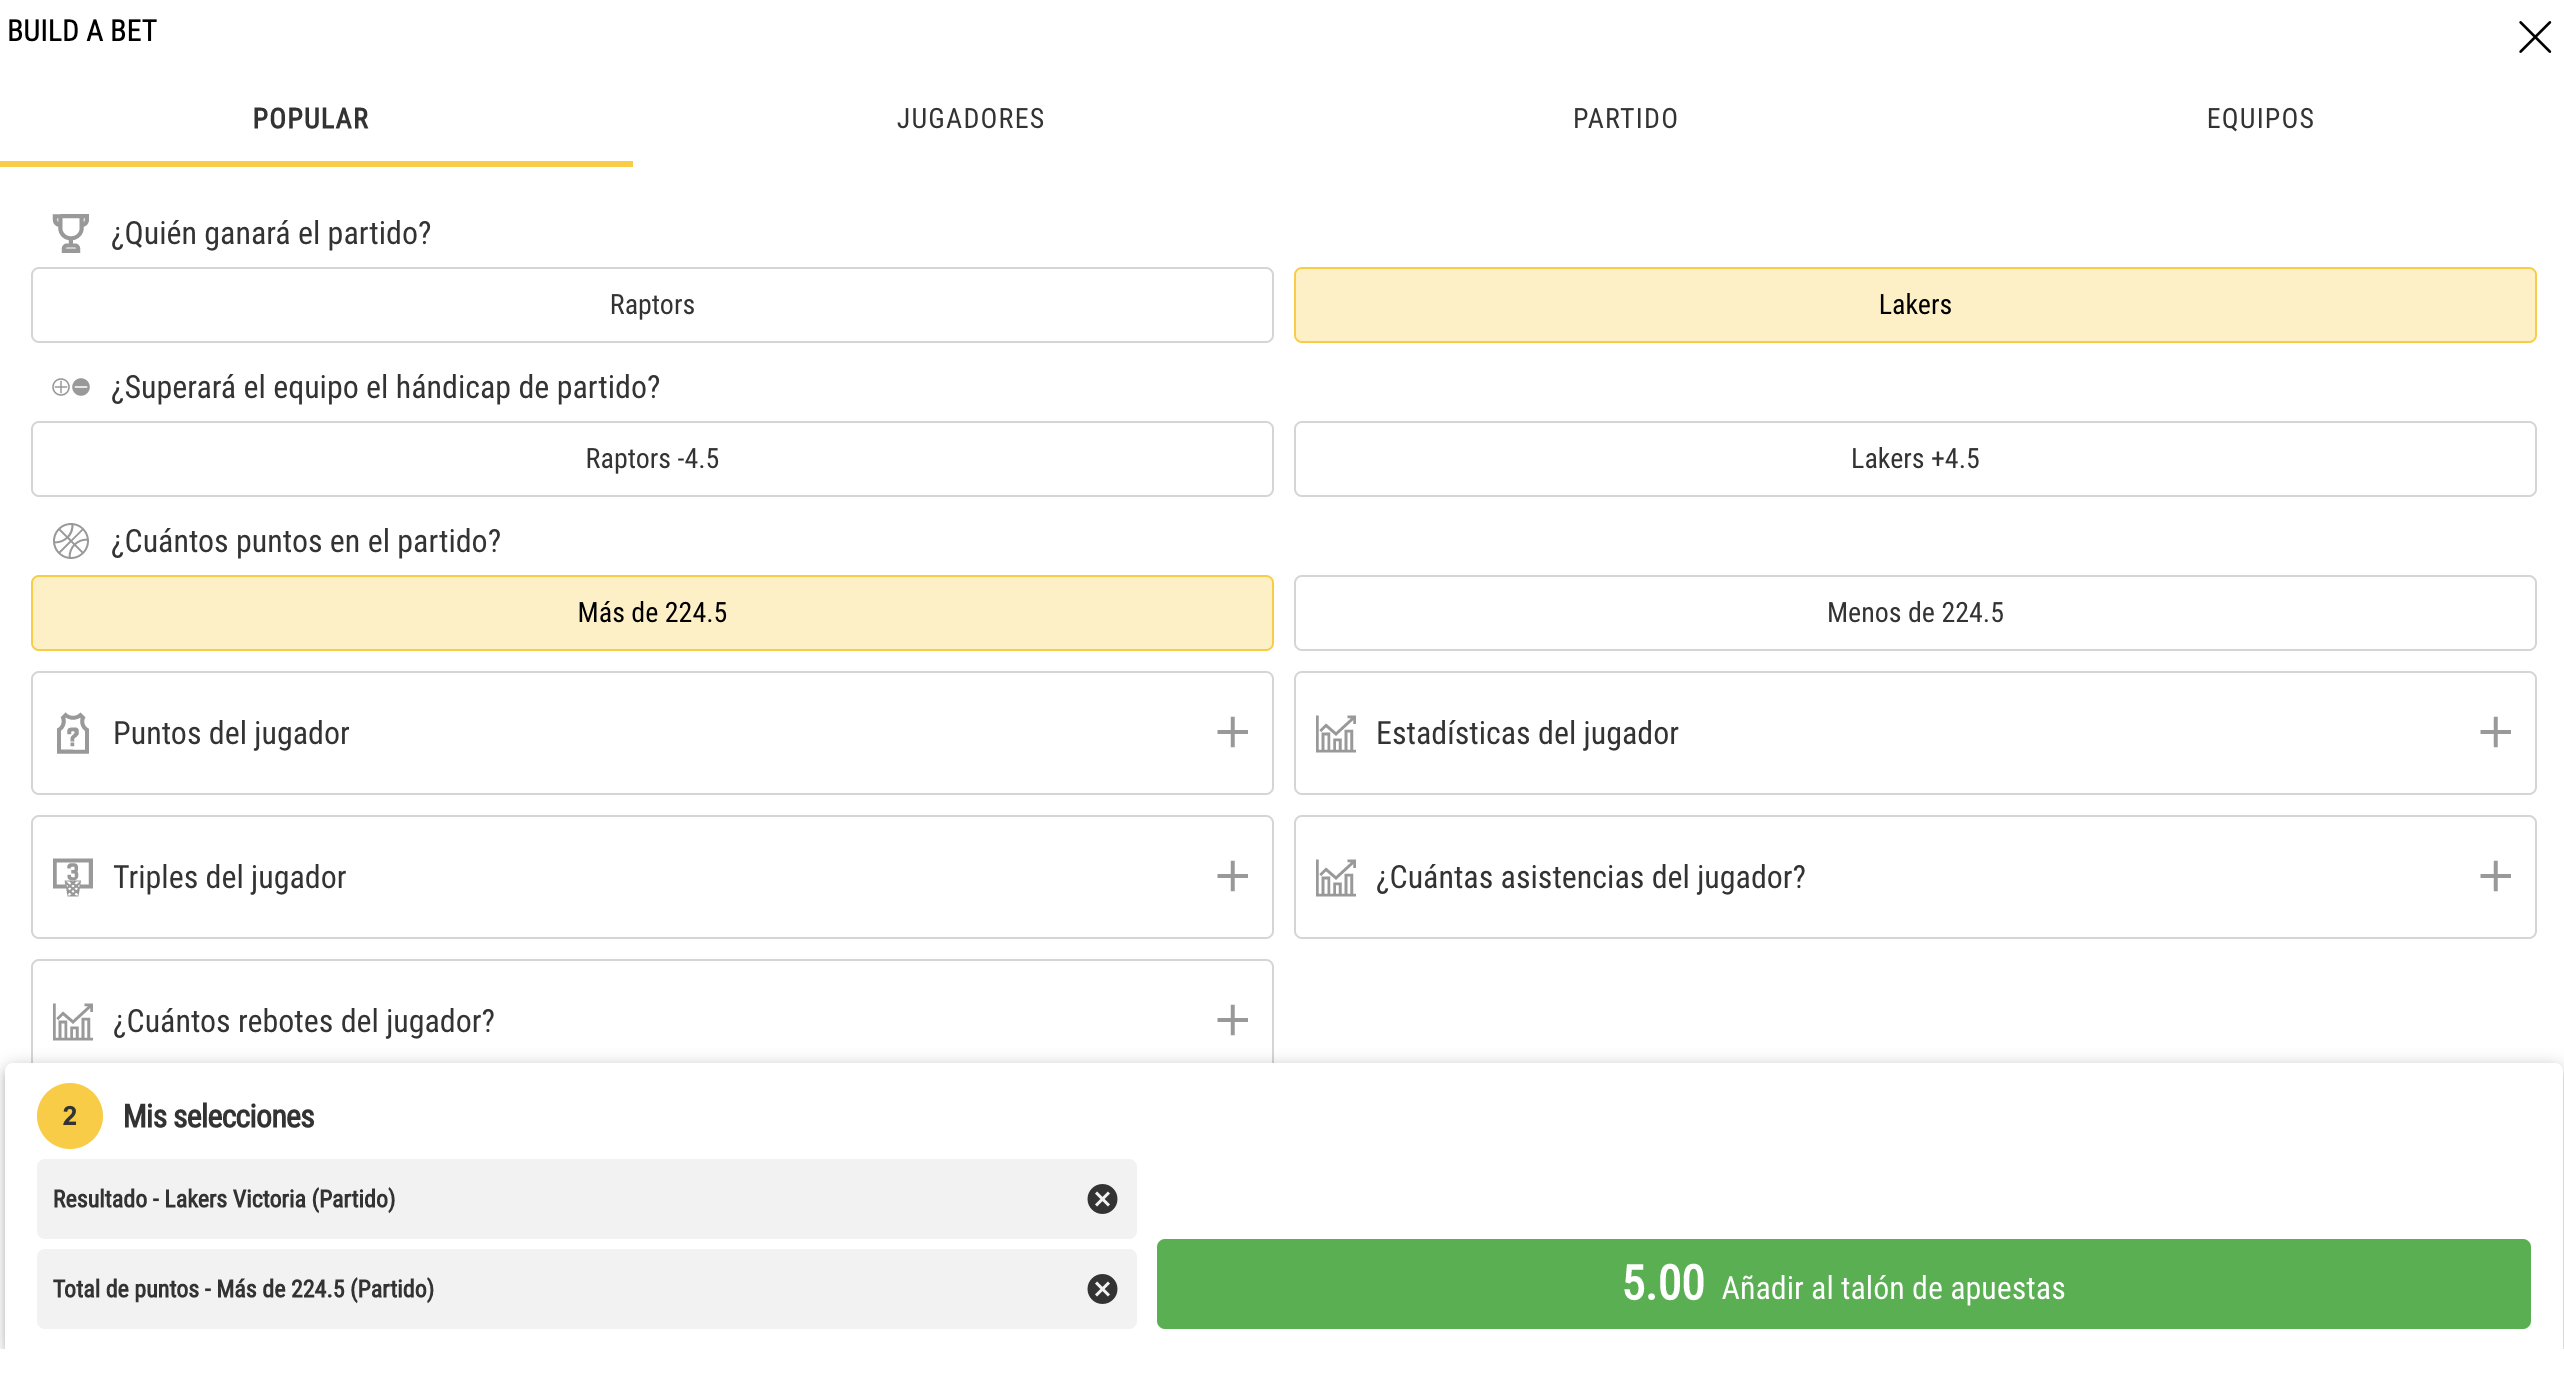Remove Resultado - Lakers Victoria selection
The width and height of the screenshot is (2564, 1380).
click(1102, 1199)
